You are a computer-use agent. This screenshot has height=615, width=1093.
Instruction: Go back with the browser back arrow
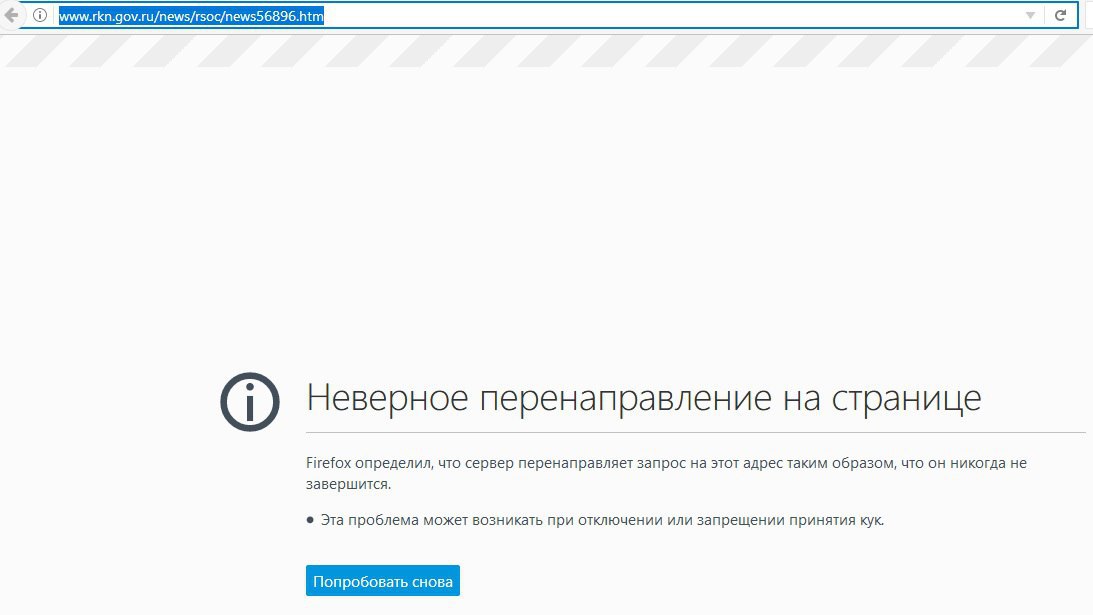(11, 15)
